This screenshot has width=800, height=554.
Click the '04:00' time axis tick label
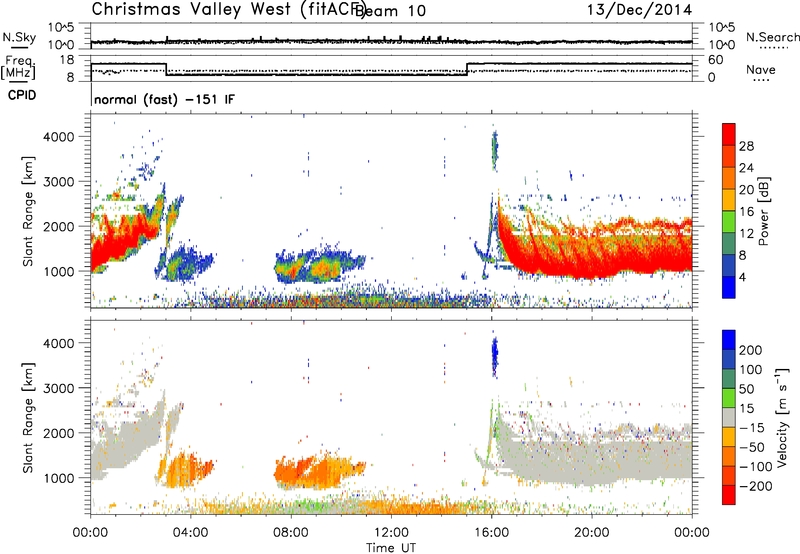(x=190, y=533)
